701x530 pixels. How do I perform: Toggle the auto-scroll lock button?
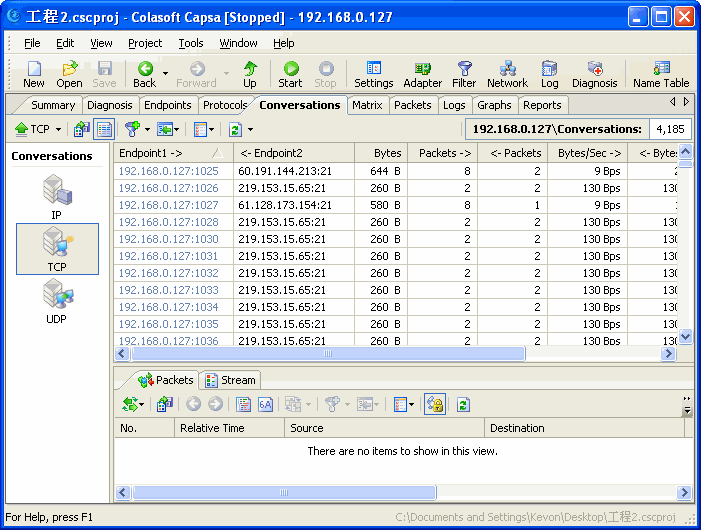coord(435,404)
